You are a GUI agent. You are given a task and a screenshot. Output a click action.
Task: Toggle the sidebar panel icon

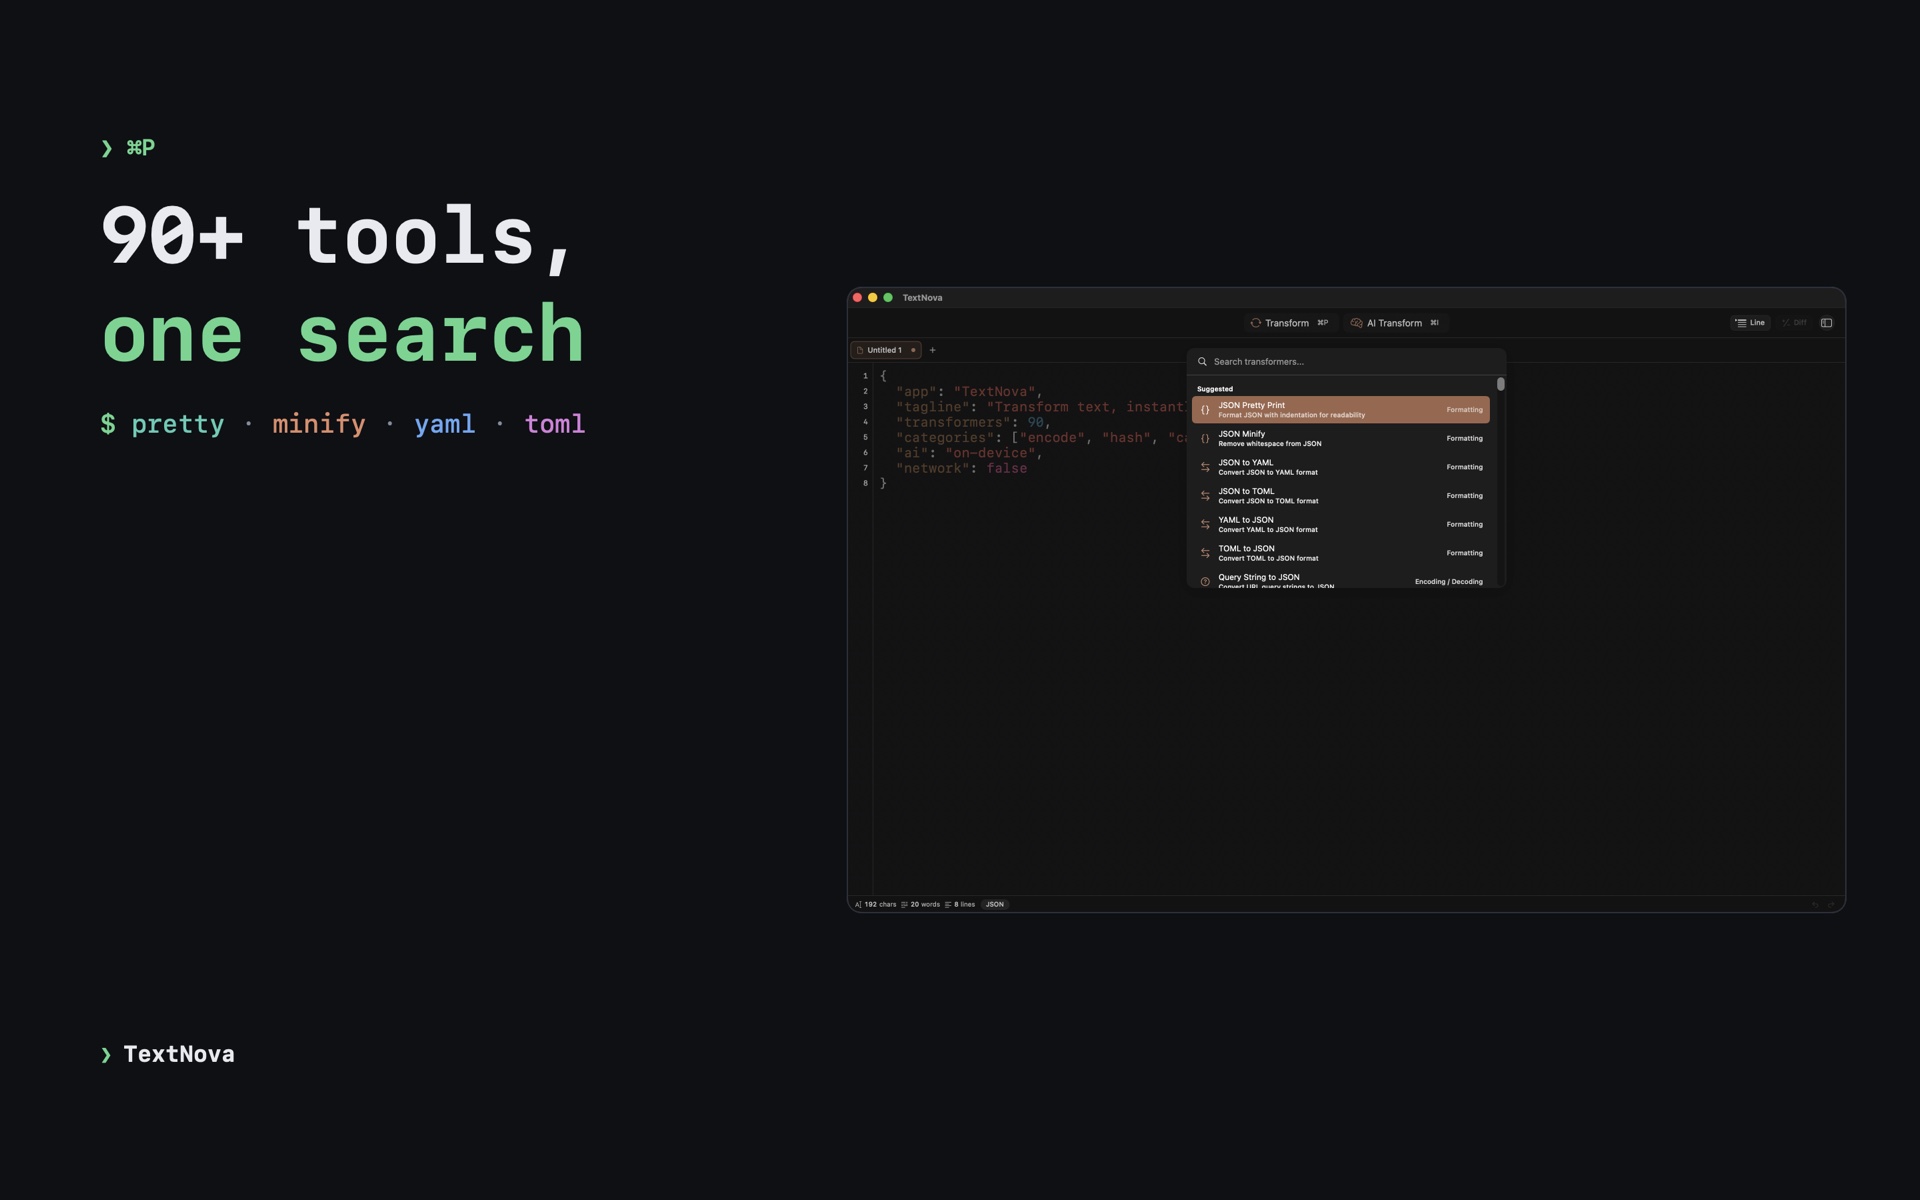(x=1826, y=323)
